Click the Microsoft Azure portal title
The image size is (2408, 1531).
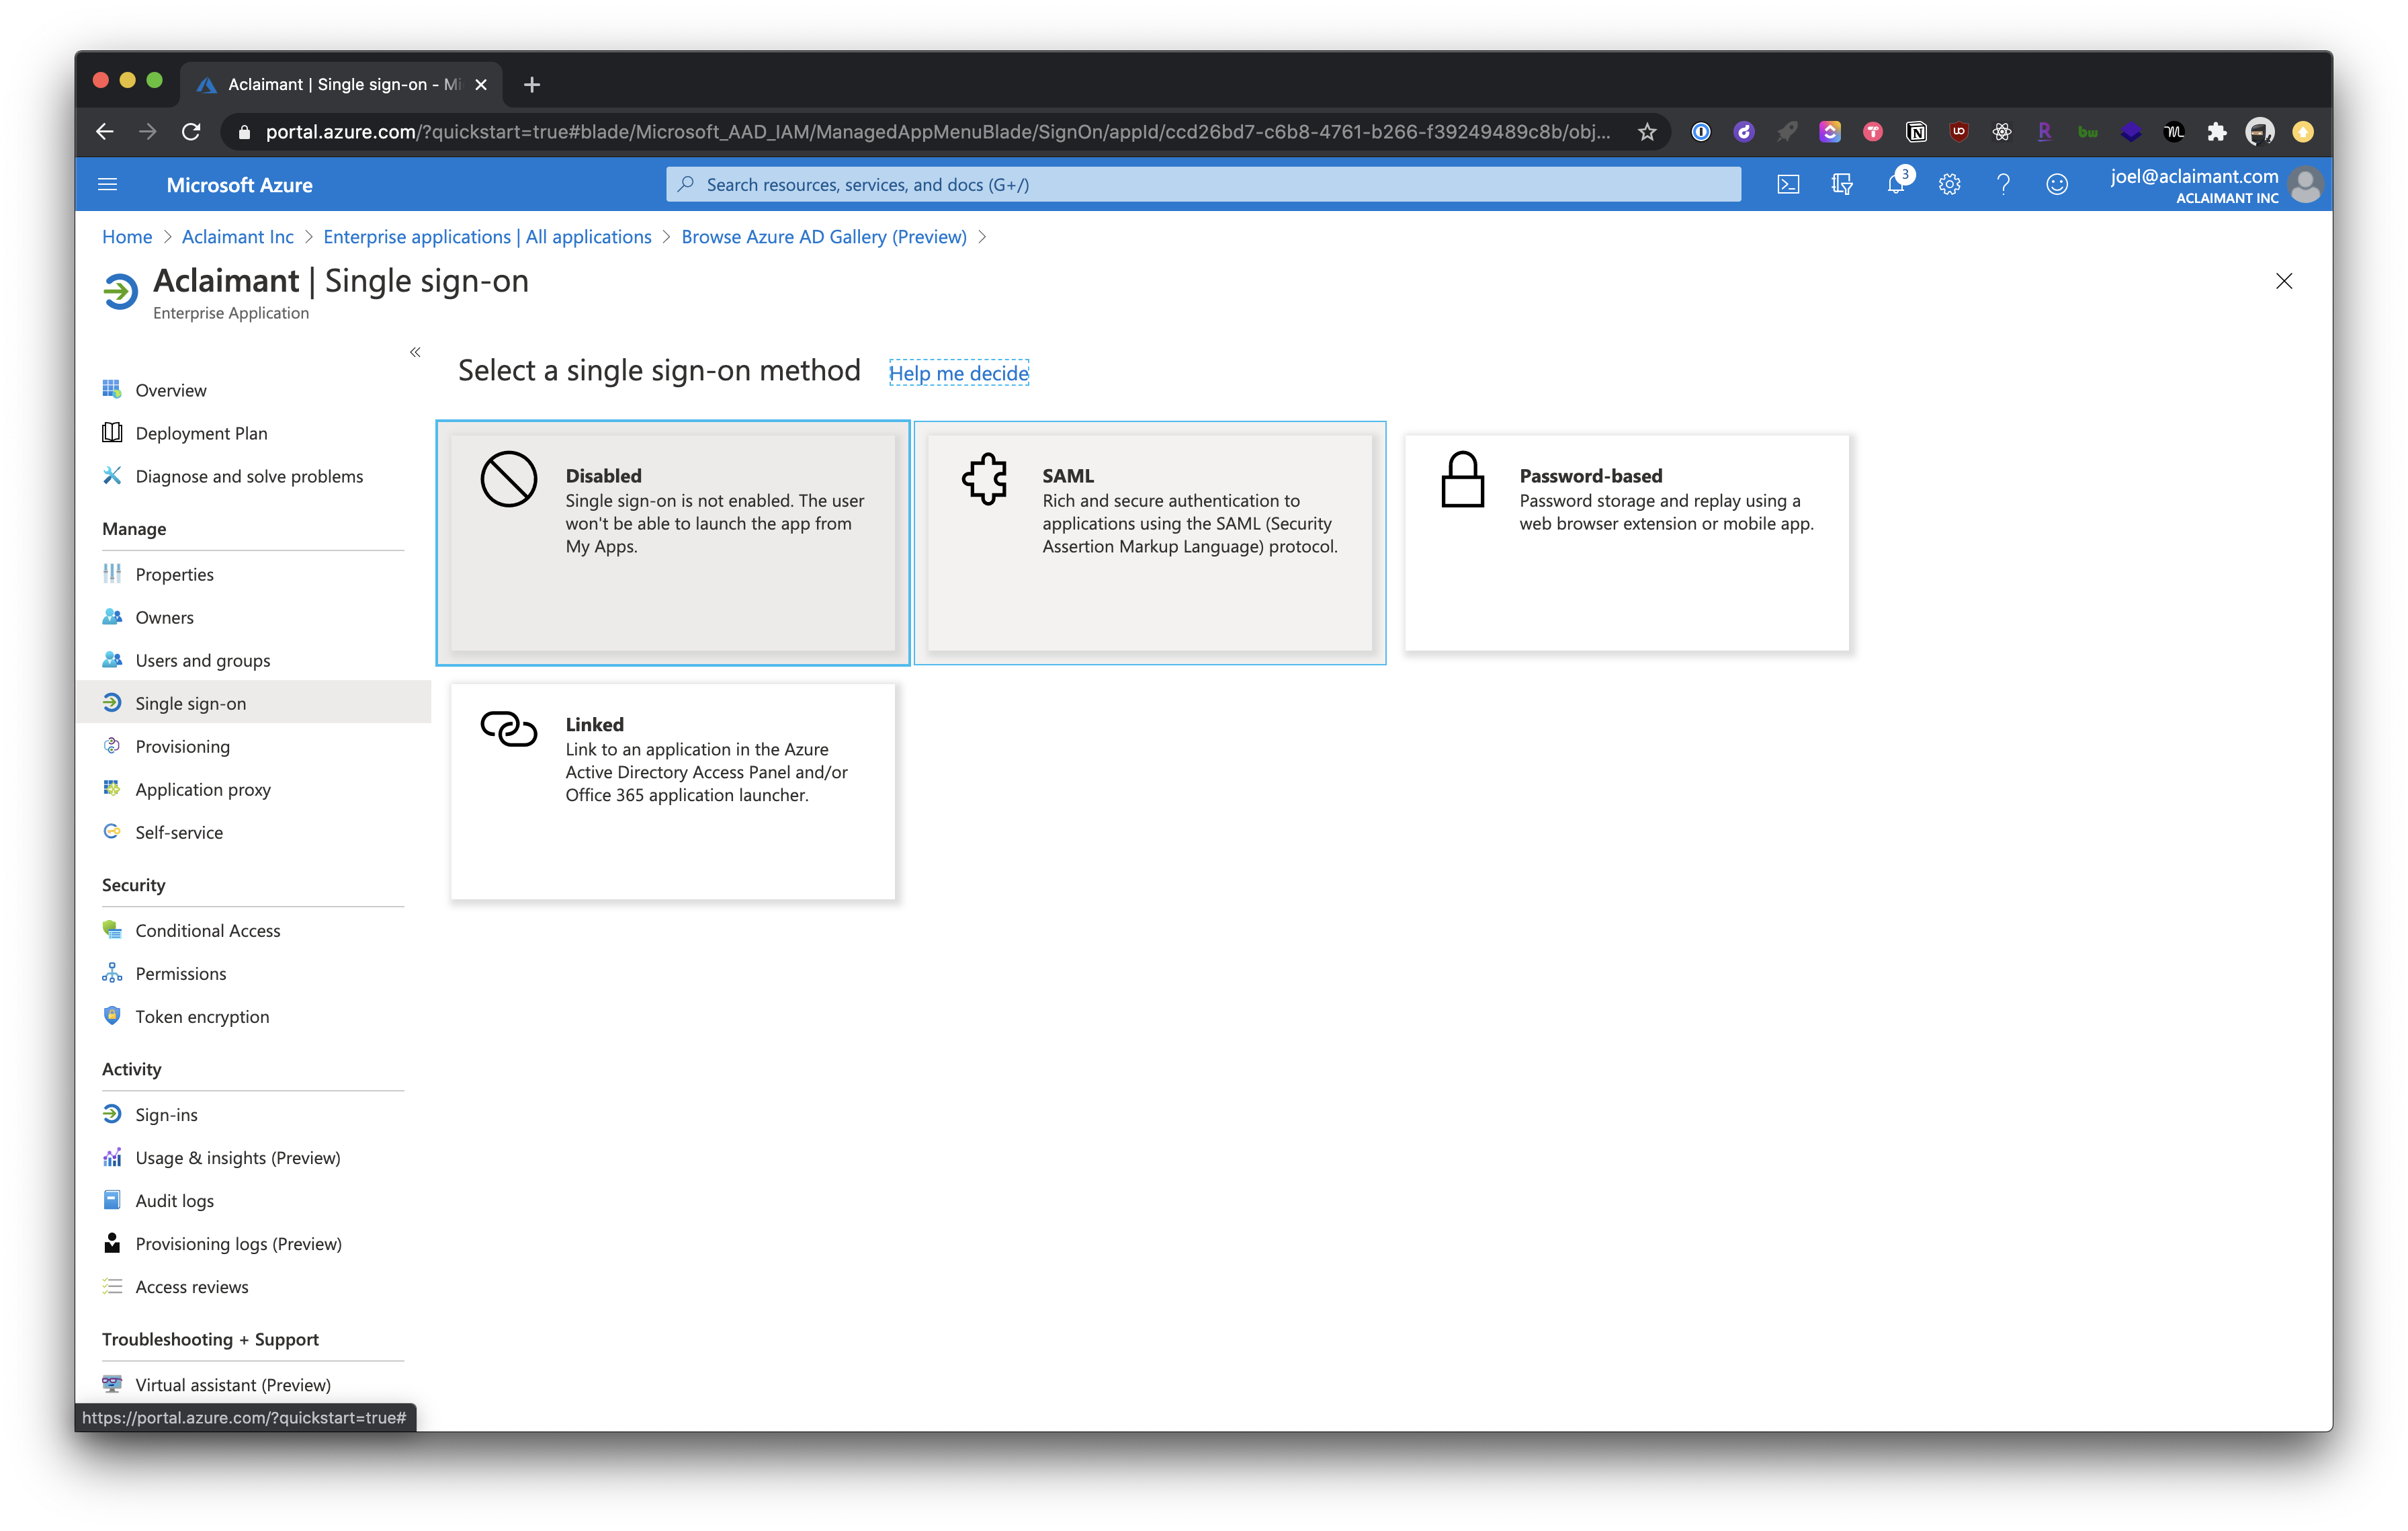(239, 185)
